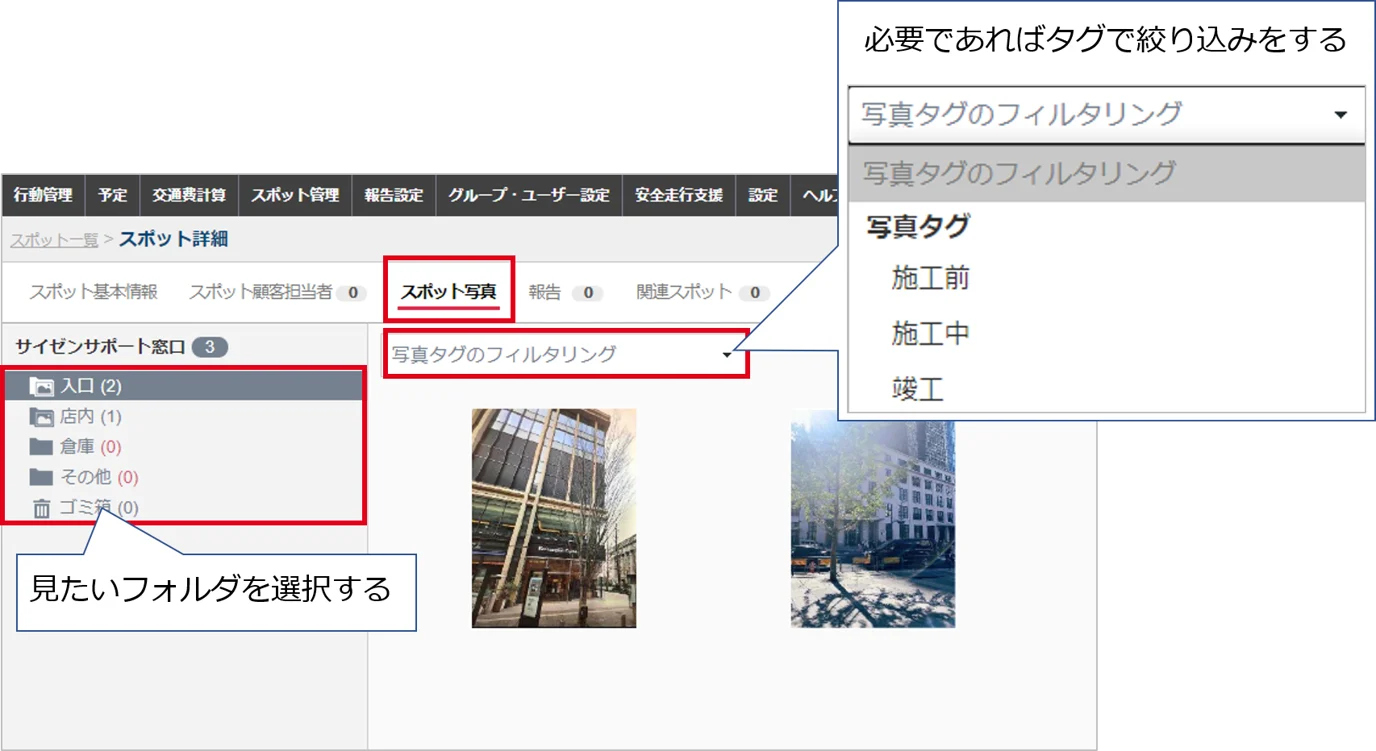Click the スポット詳細 breadcrumb text
Viewport: 1376px width, 751px height.
click(x=174, y=240)
